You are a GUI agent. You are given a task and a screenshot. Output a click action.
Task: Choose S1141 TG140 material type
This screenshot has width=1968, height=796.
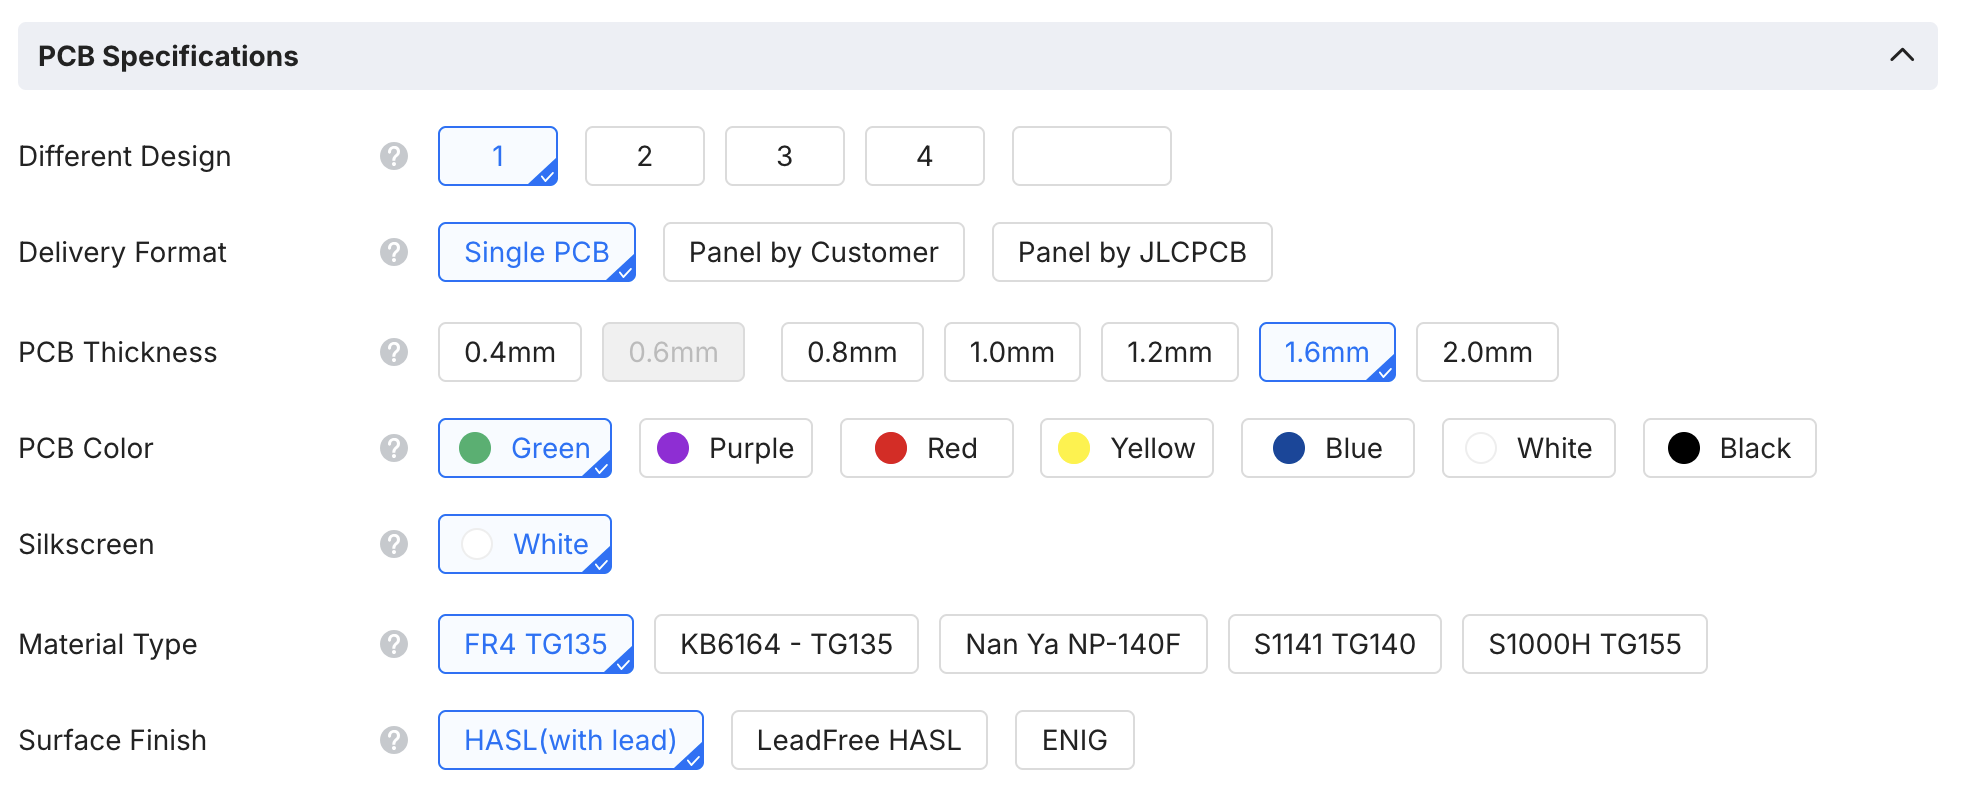click(1335, 644)
